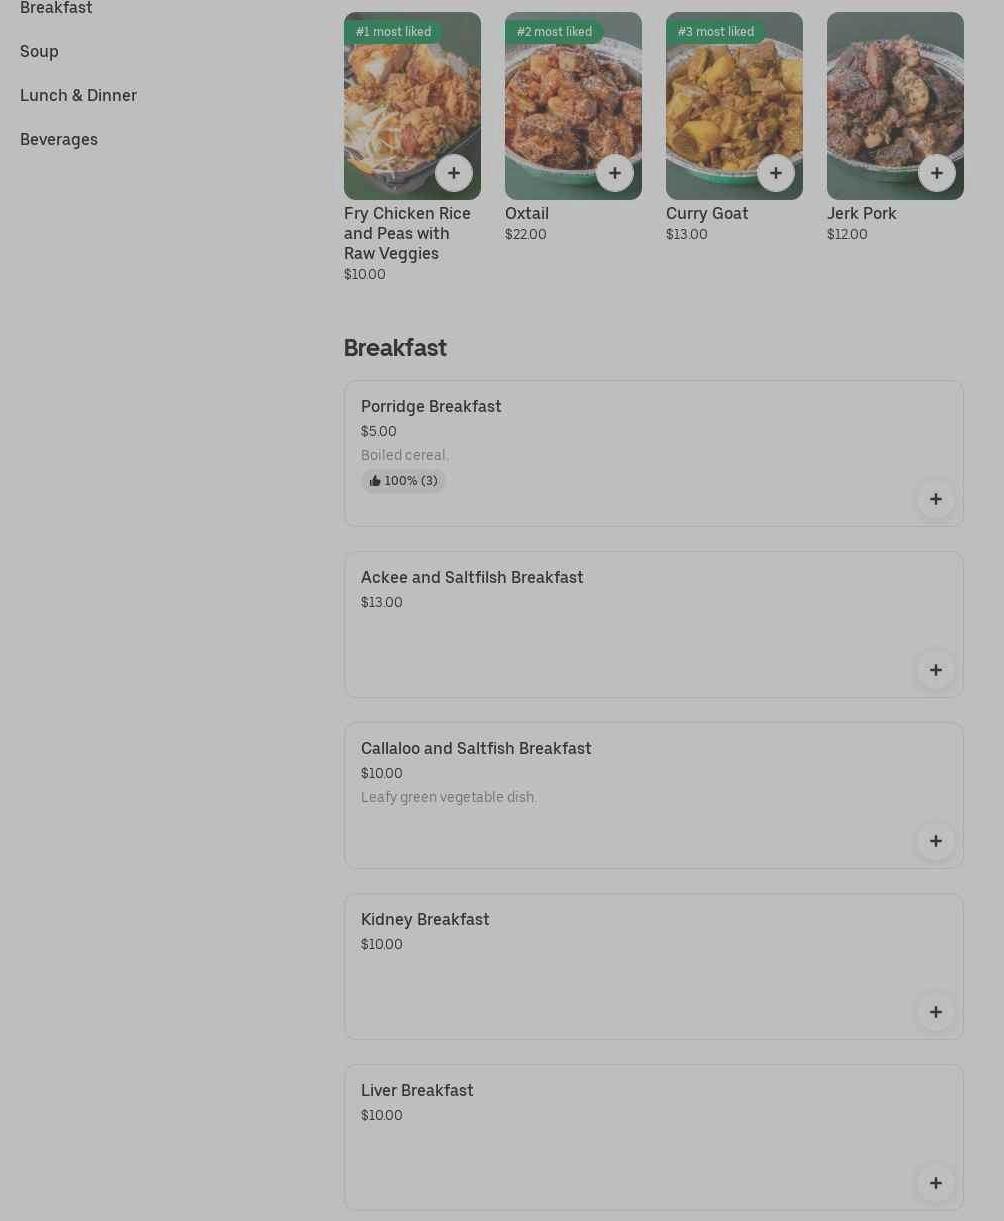Open Fry Chicken Rice and Peas title link
The image size is (1004, 1221).
point(407,233)
